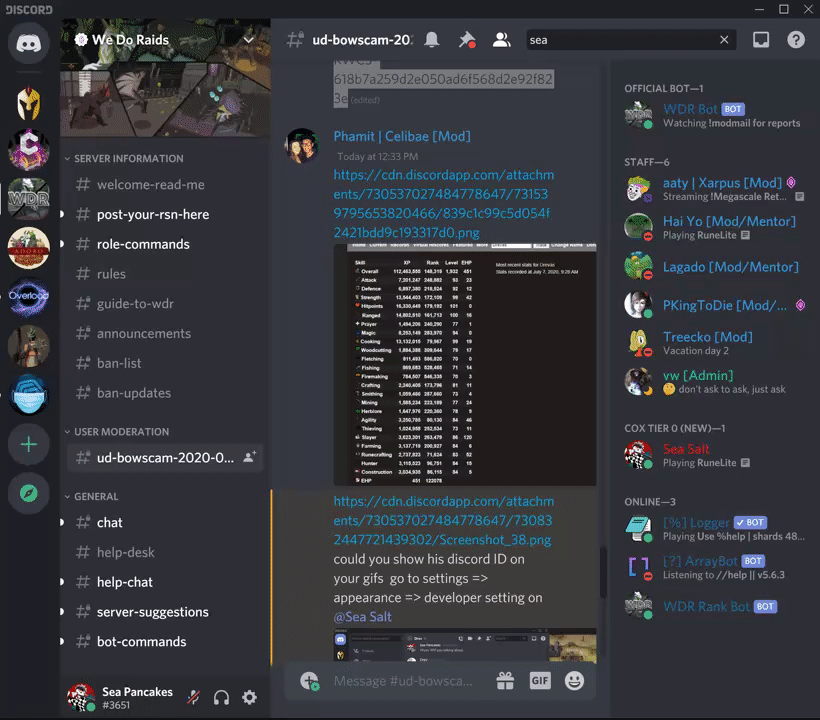Open WDR Bot member profile
The width and height of the screenshot is (820, 720).
click(716, 115)
